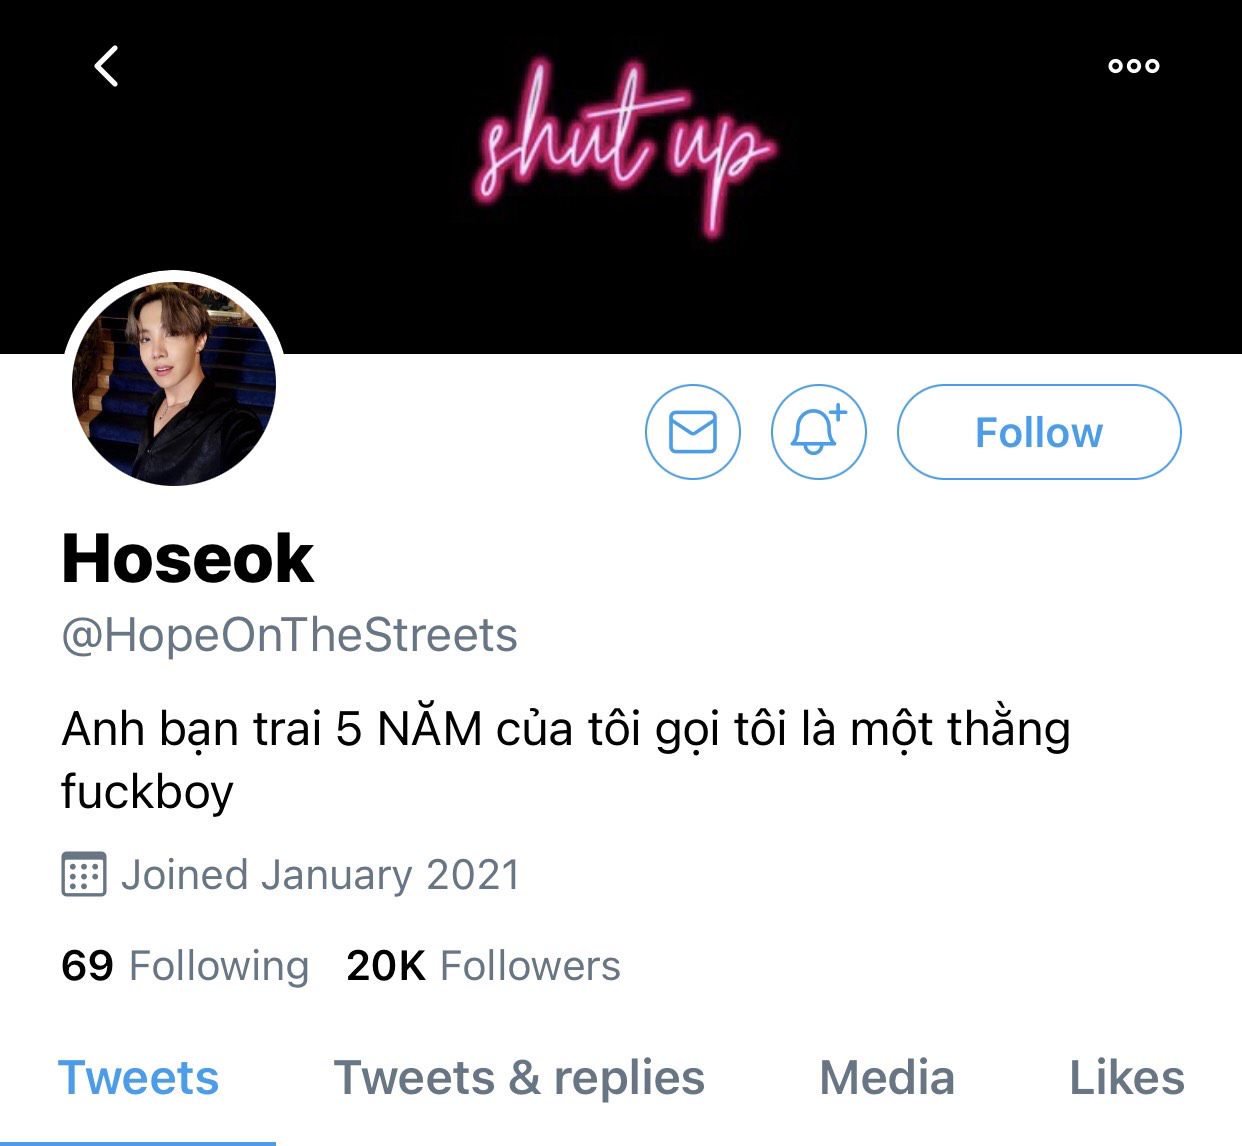
Task: Open the Likes tab
Action: click(x=1127, y=1078)
